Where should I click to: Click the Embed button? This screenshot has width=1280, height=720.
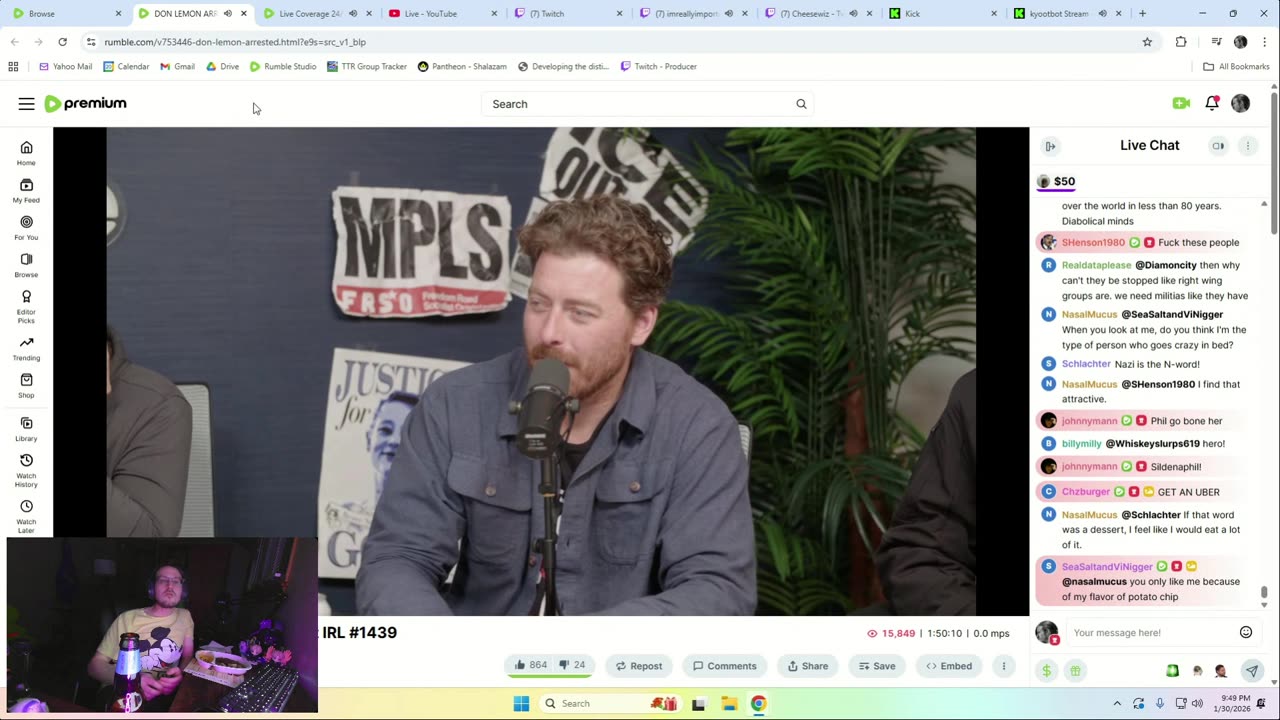tap(948, 666)
